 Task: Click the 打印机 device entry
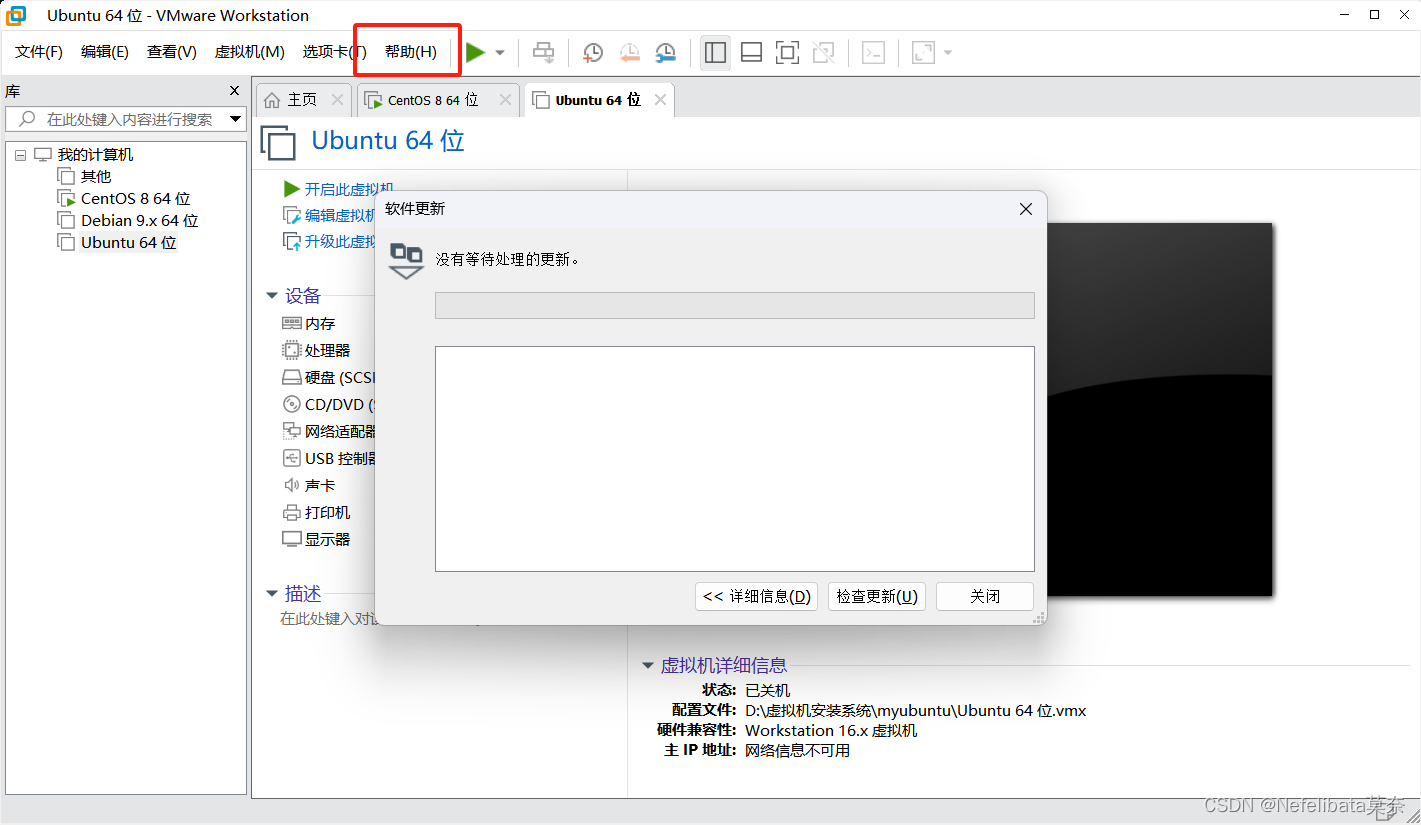316,513
